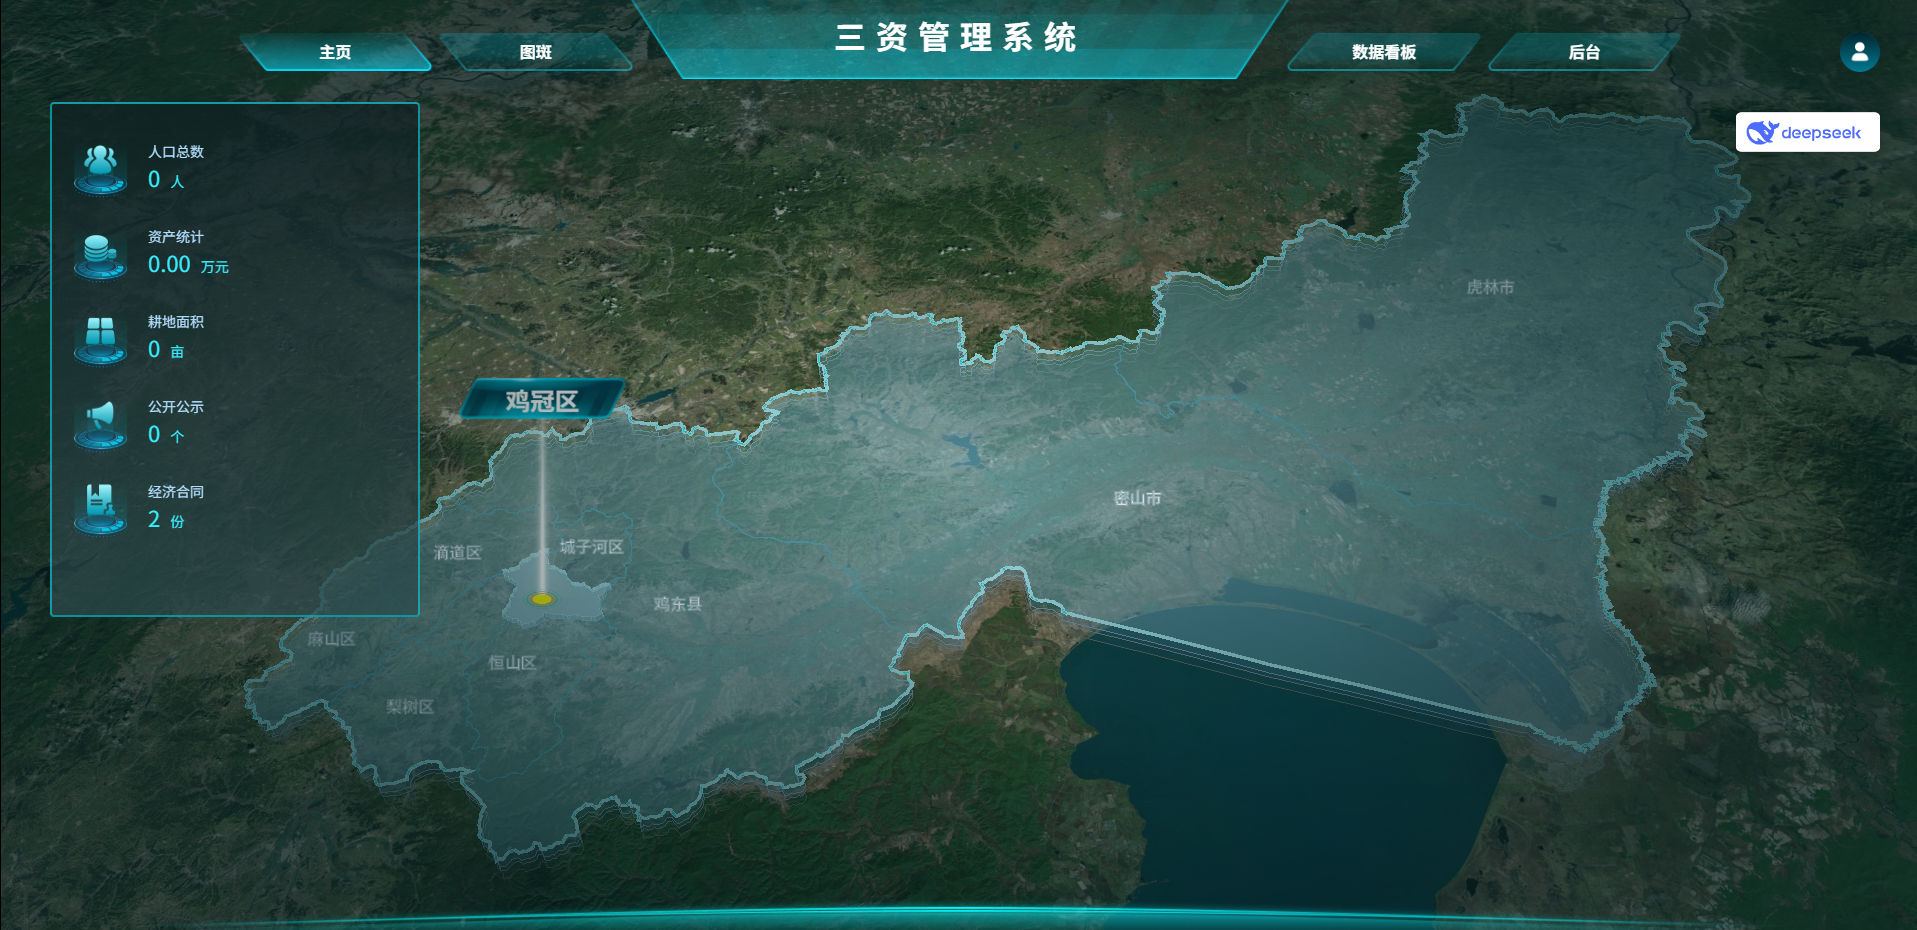Click the farmland area grid icon
1917x930 pixels.
point(100,336)
